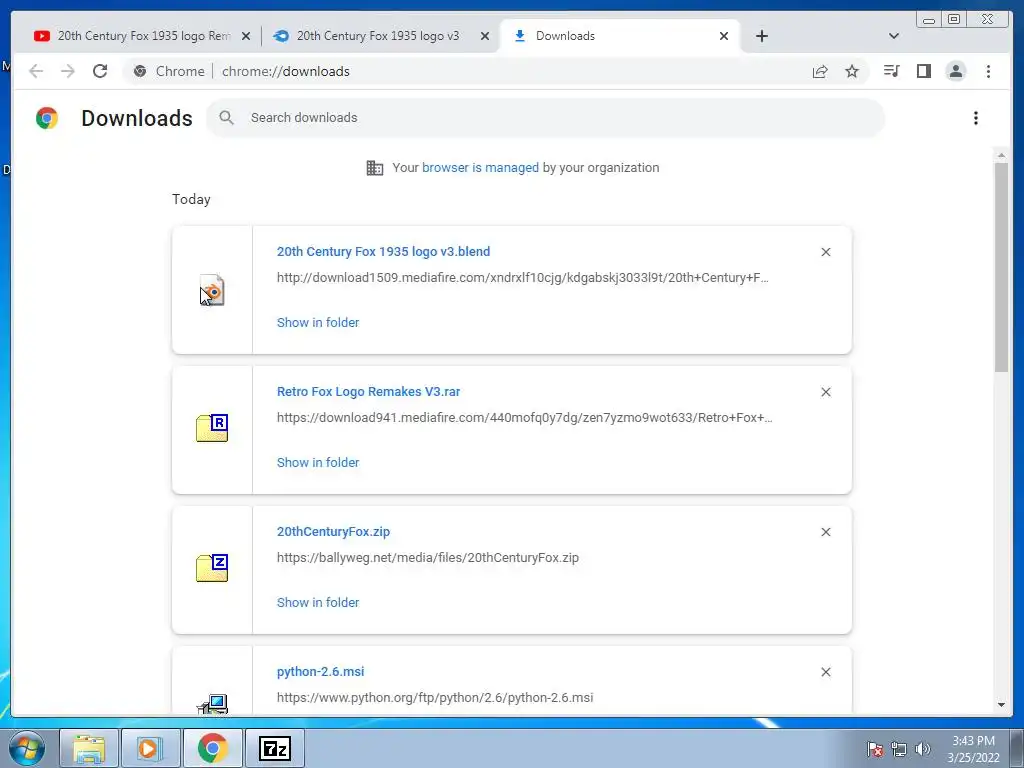Click the Search downloads field
Viewport: 1024px width, 768px height.
pyautogui.click(x=545, y=118)
